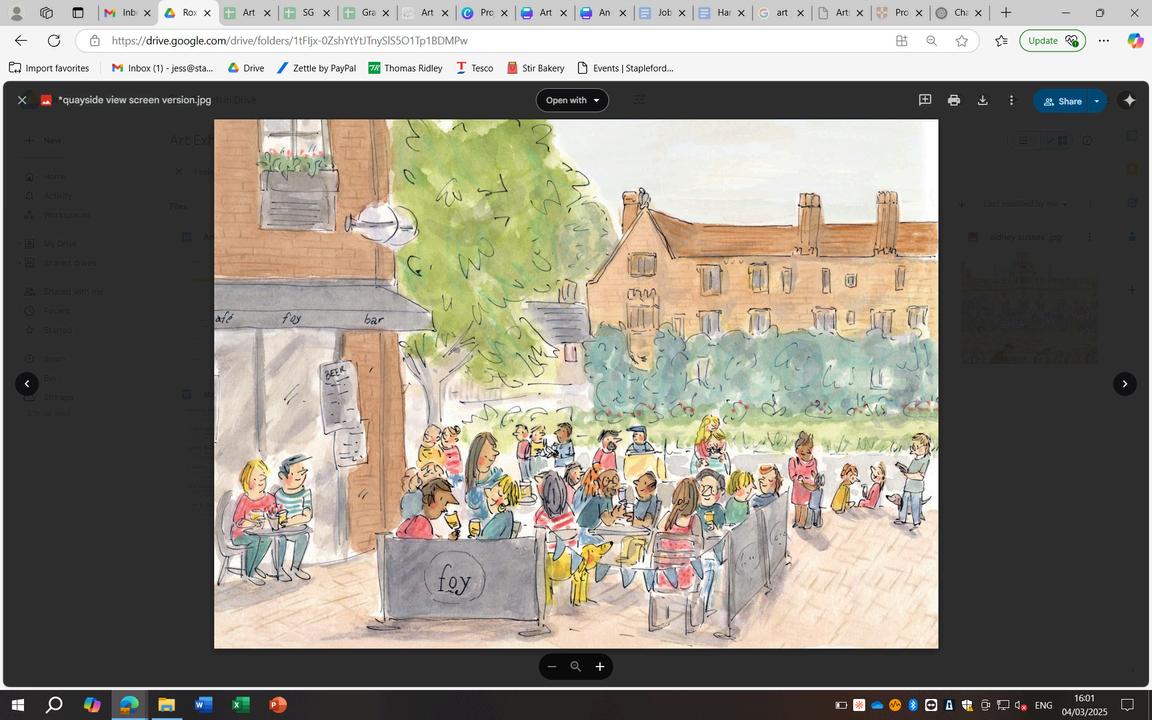Viewport: 1152px width, 720px height.
Task: Click the Bluetooth tray icon
Action: [x=913, y=705]
